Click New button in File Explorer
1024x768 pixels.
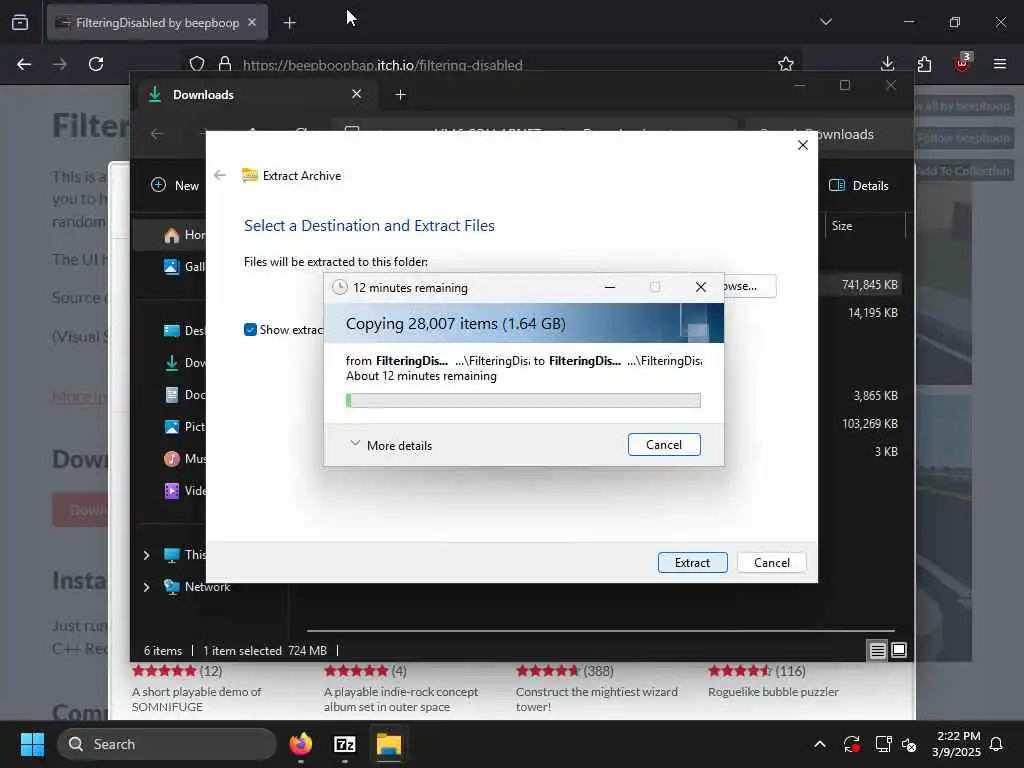[x=175, y=185]
